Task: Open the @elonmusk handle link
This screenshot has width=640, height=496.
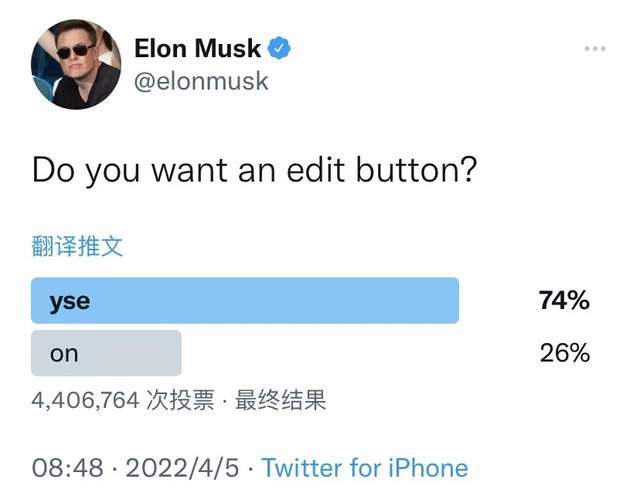Action: tap(201, 81)
